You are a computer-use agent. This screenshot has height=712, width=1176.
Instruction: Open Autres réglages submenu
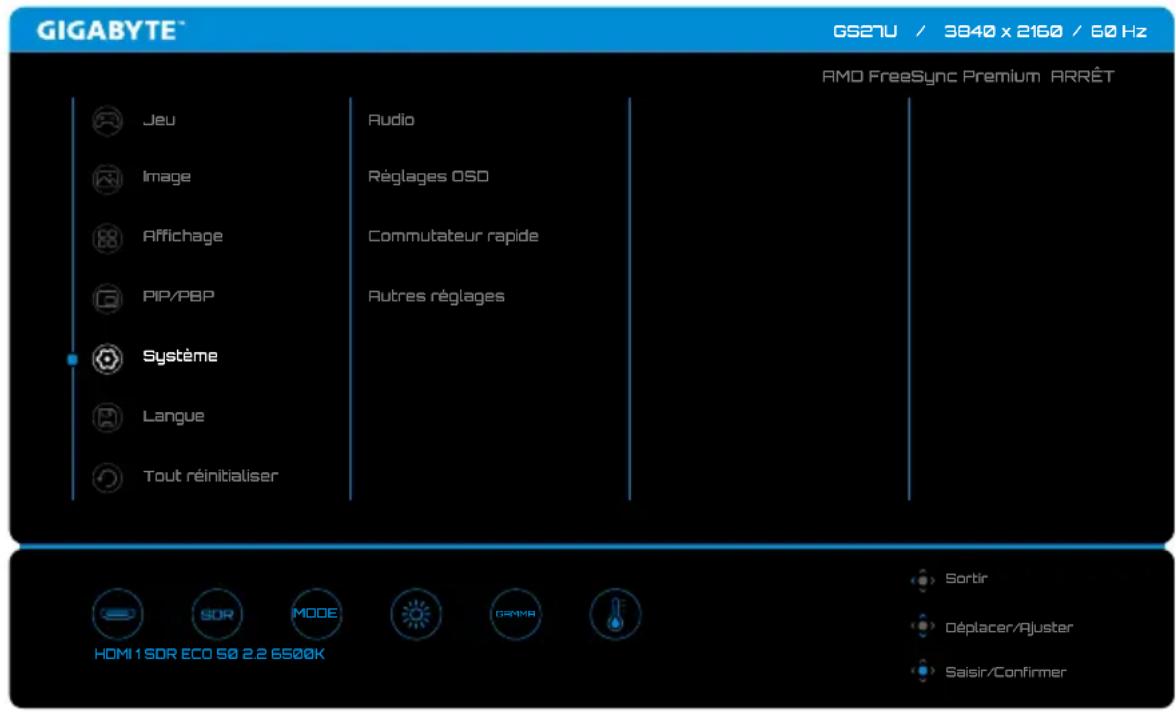[436, 296]
